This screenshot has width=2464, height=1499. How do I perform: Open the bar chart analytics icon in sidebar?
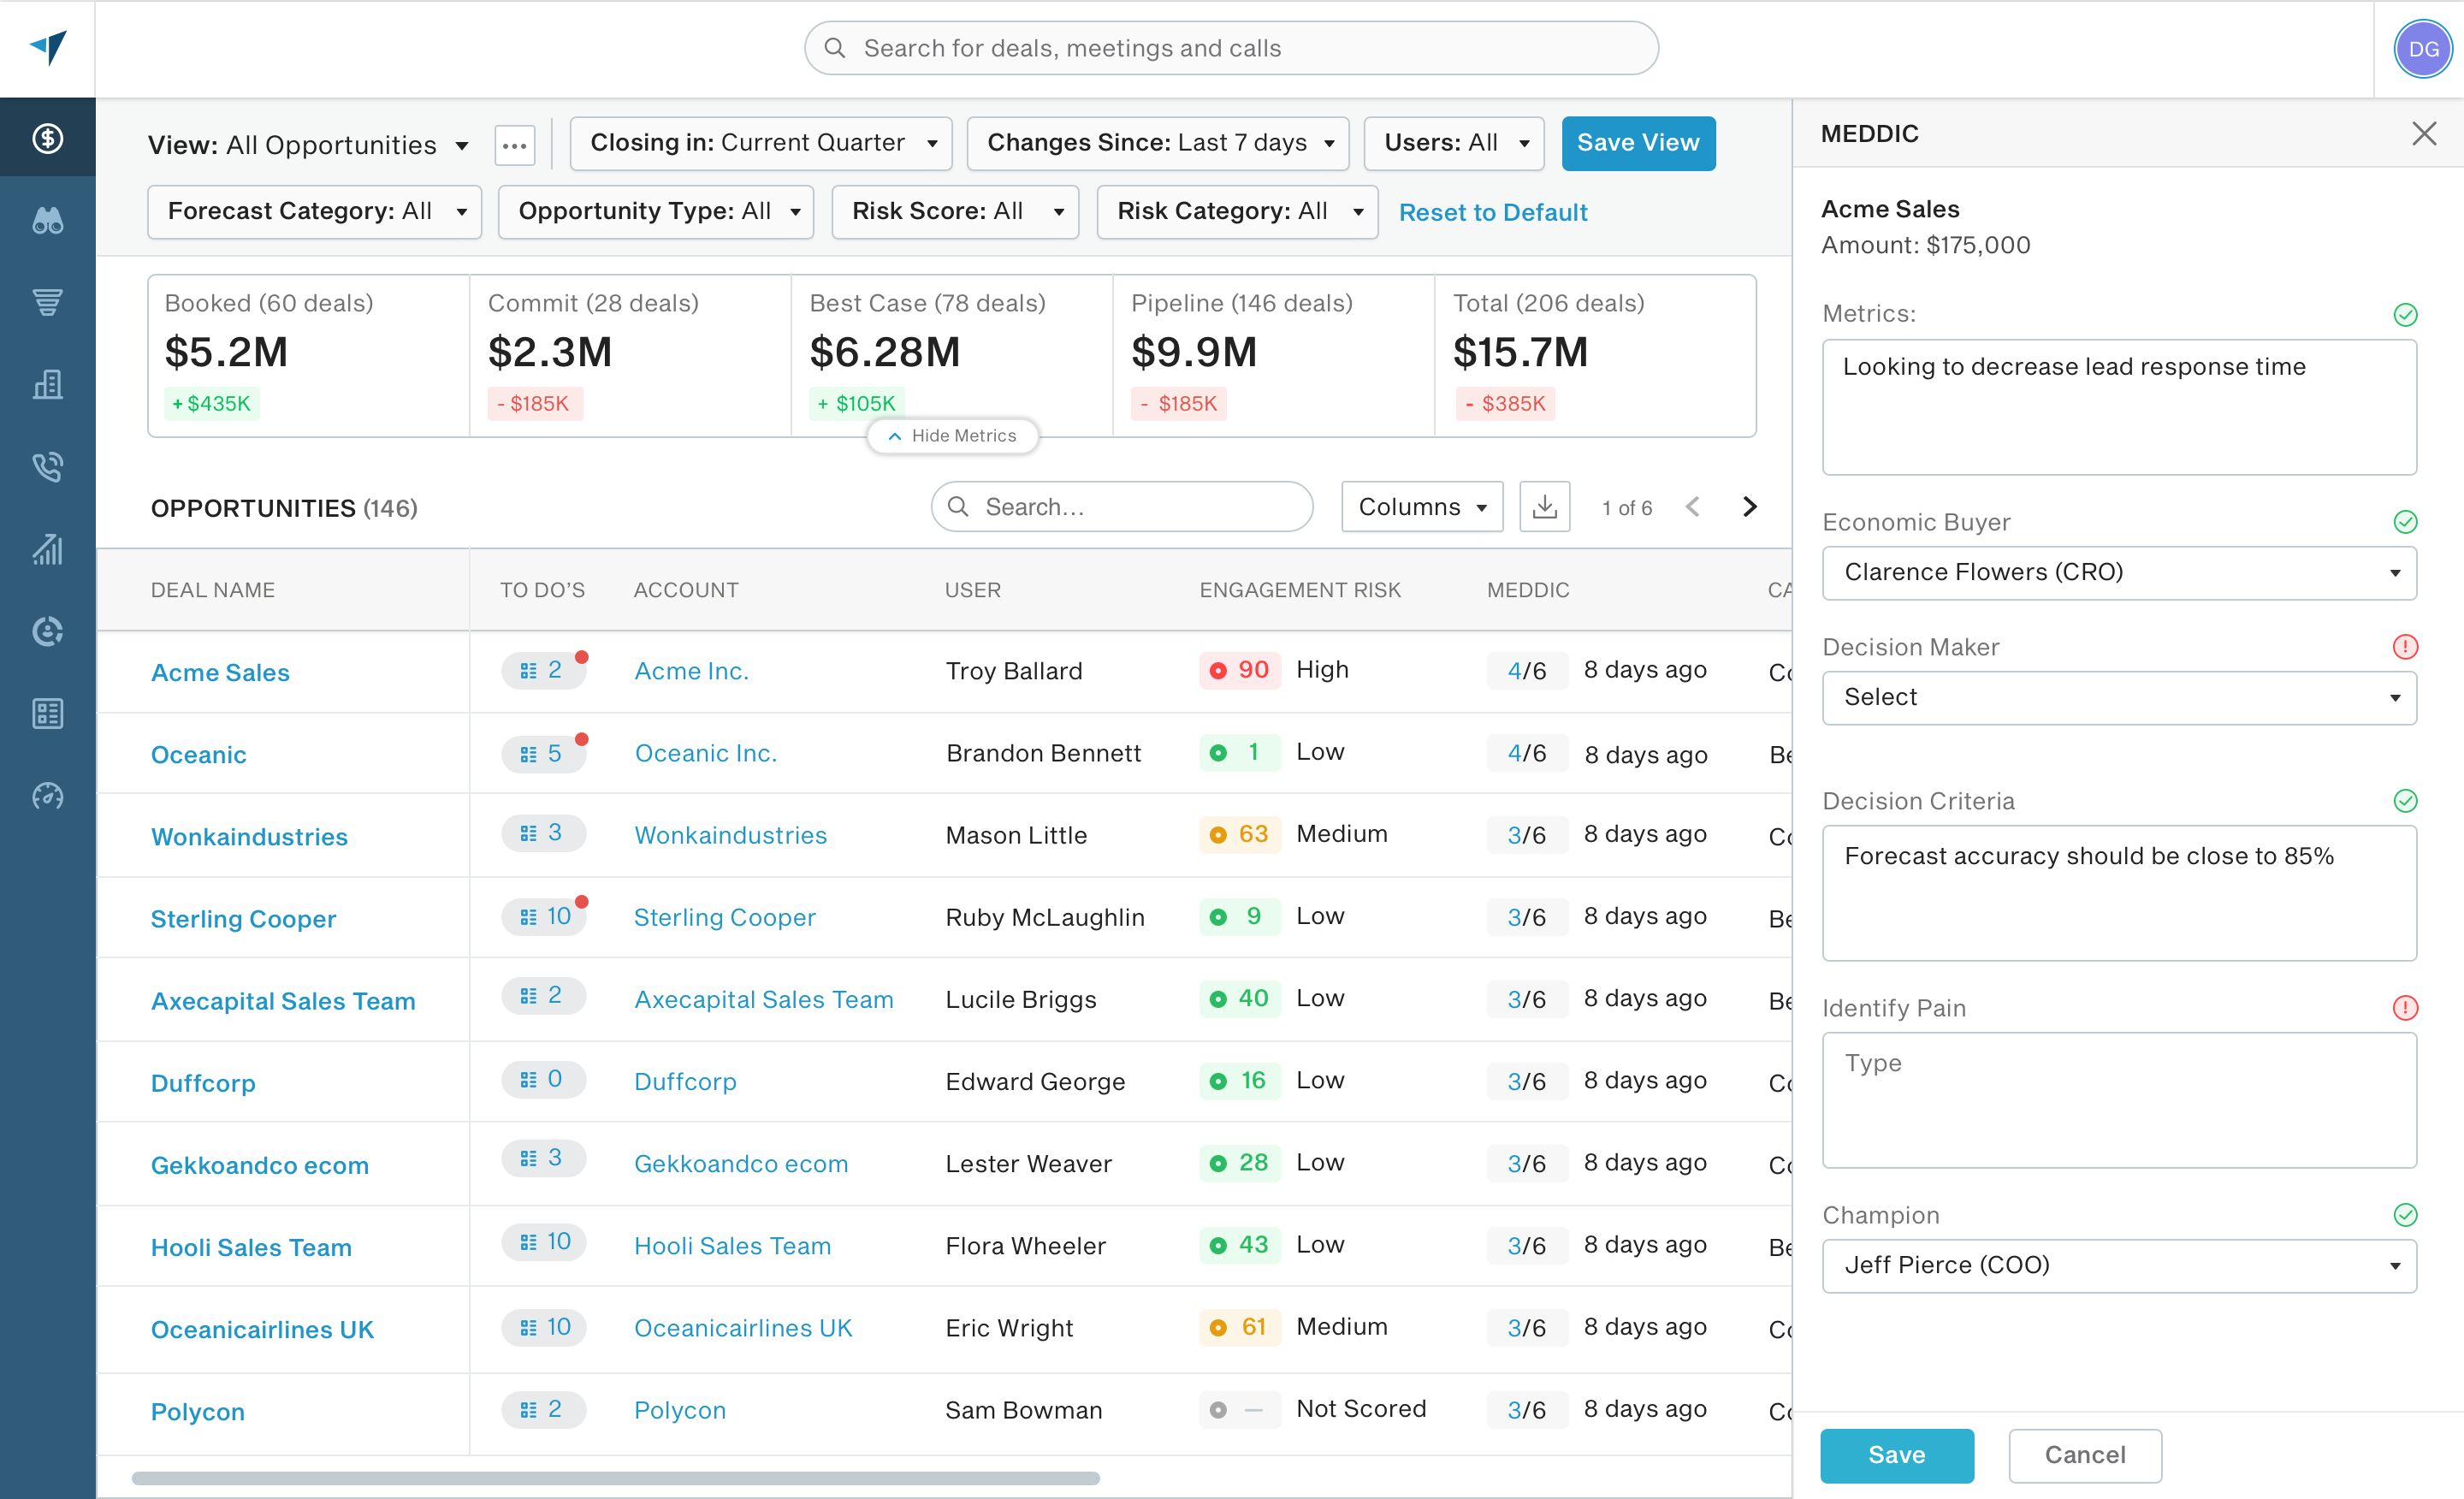click(x=47, y=549)
